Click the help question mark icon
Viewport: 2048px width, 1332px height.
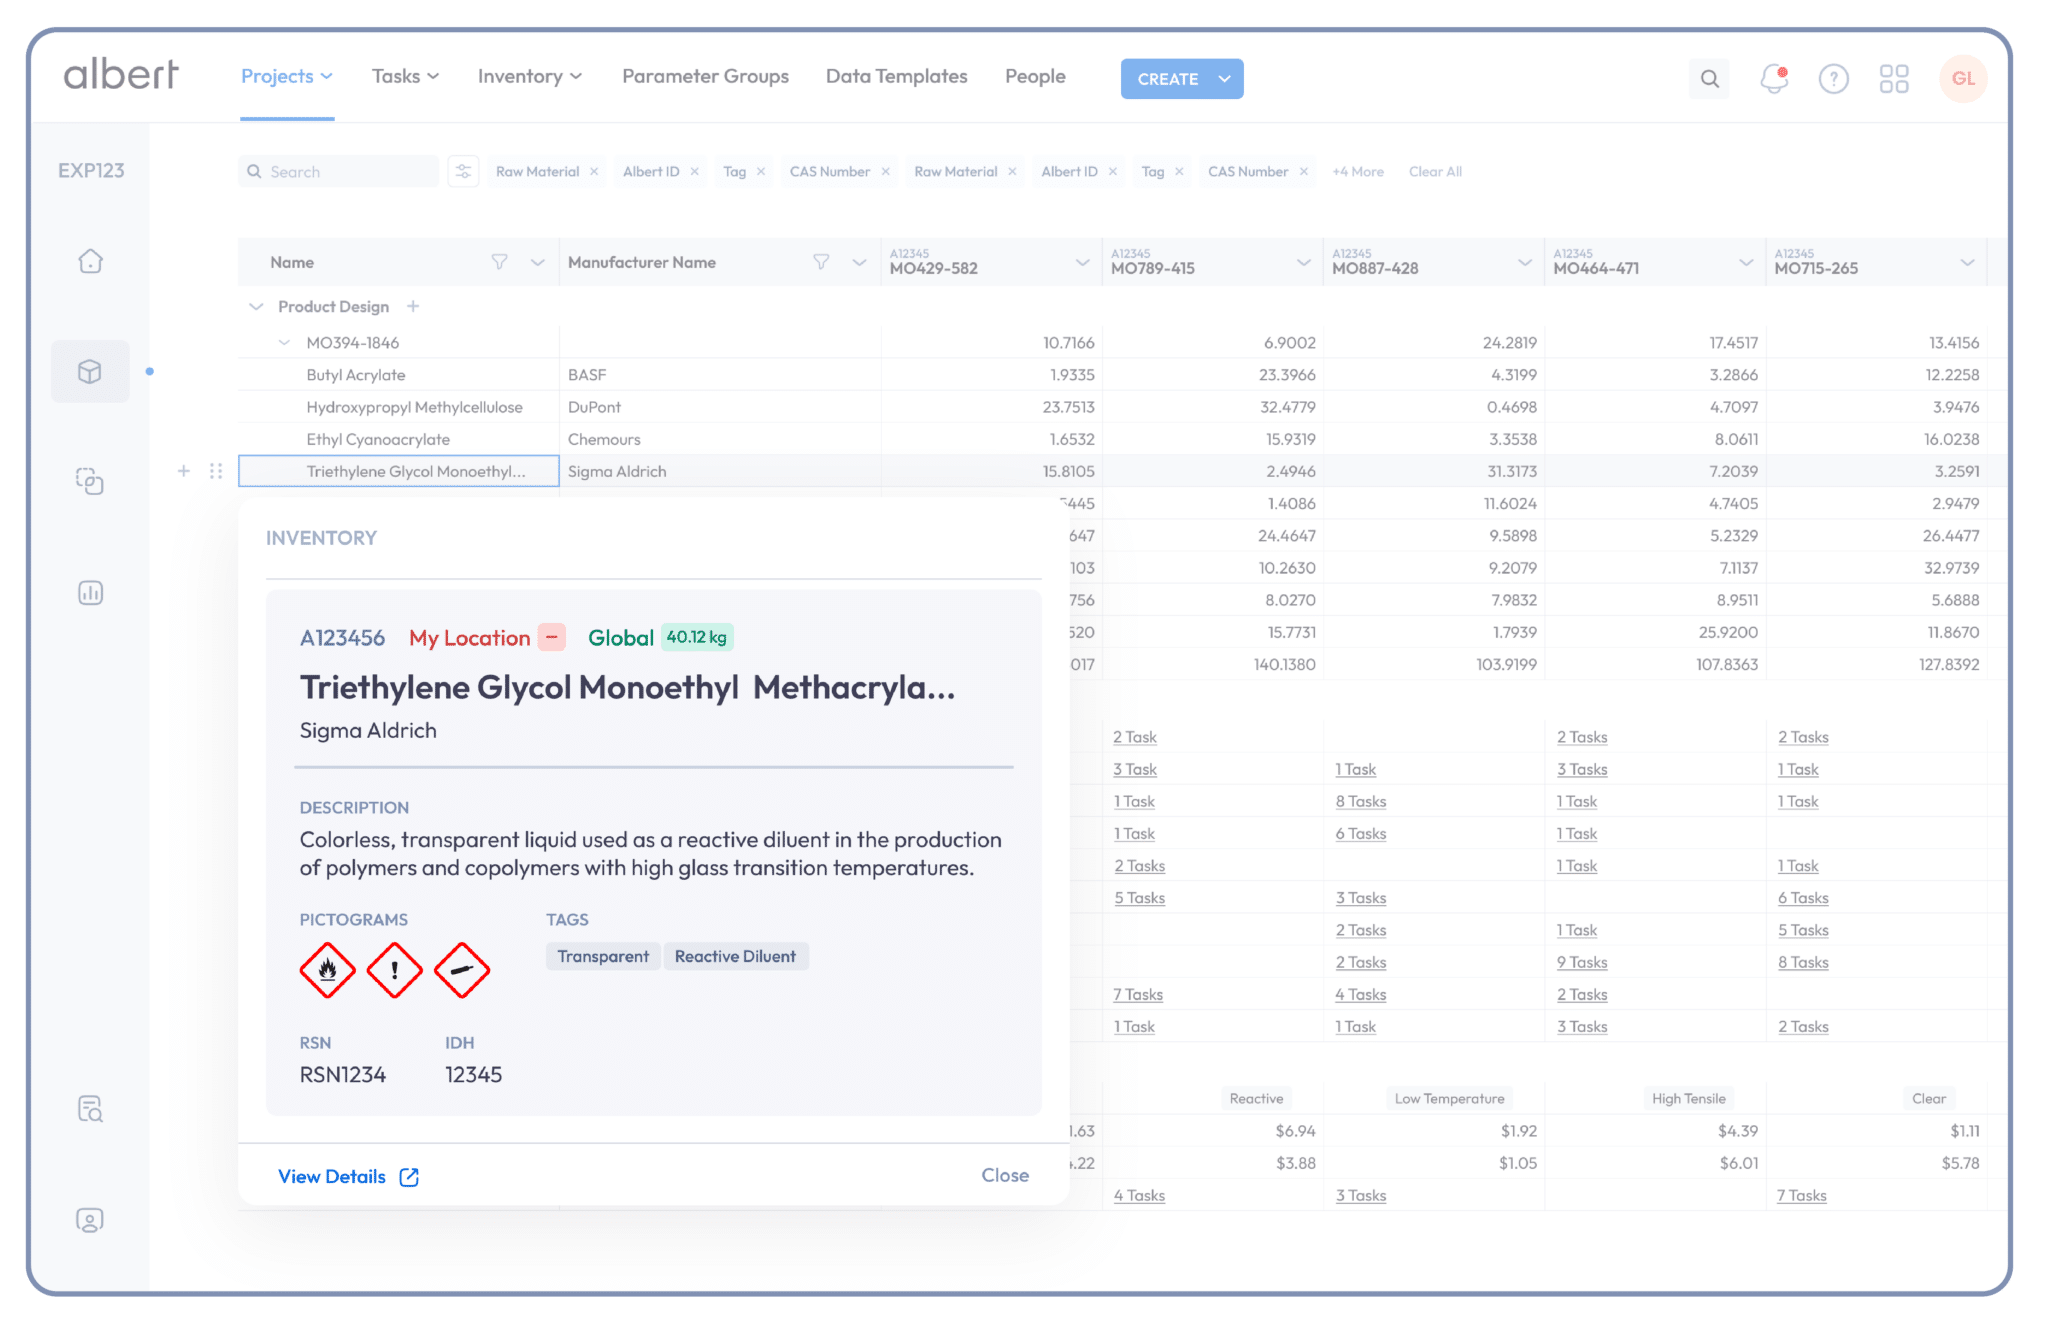(x=1834, y=79)
